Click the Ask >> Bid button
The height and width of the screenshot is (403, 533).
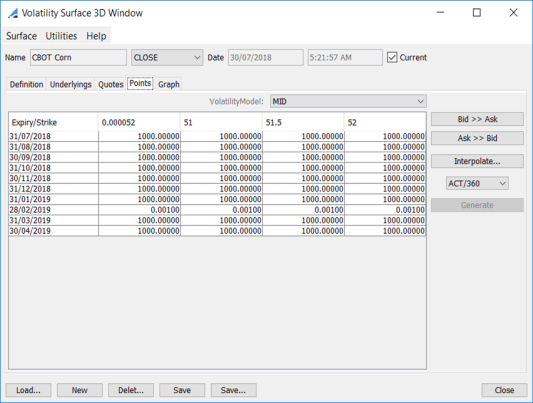477,138
